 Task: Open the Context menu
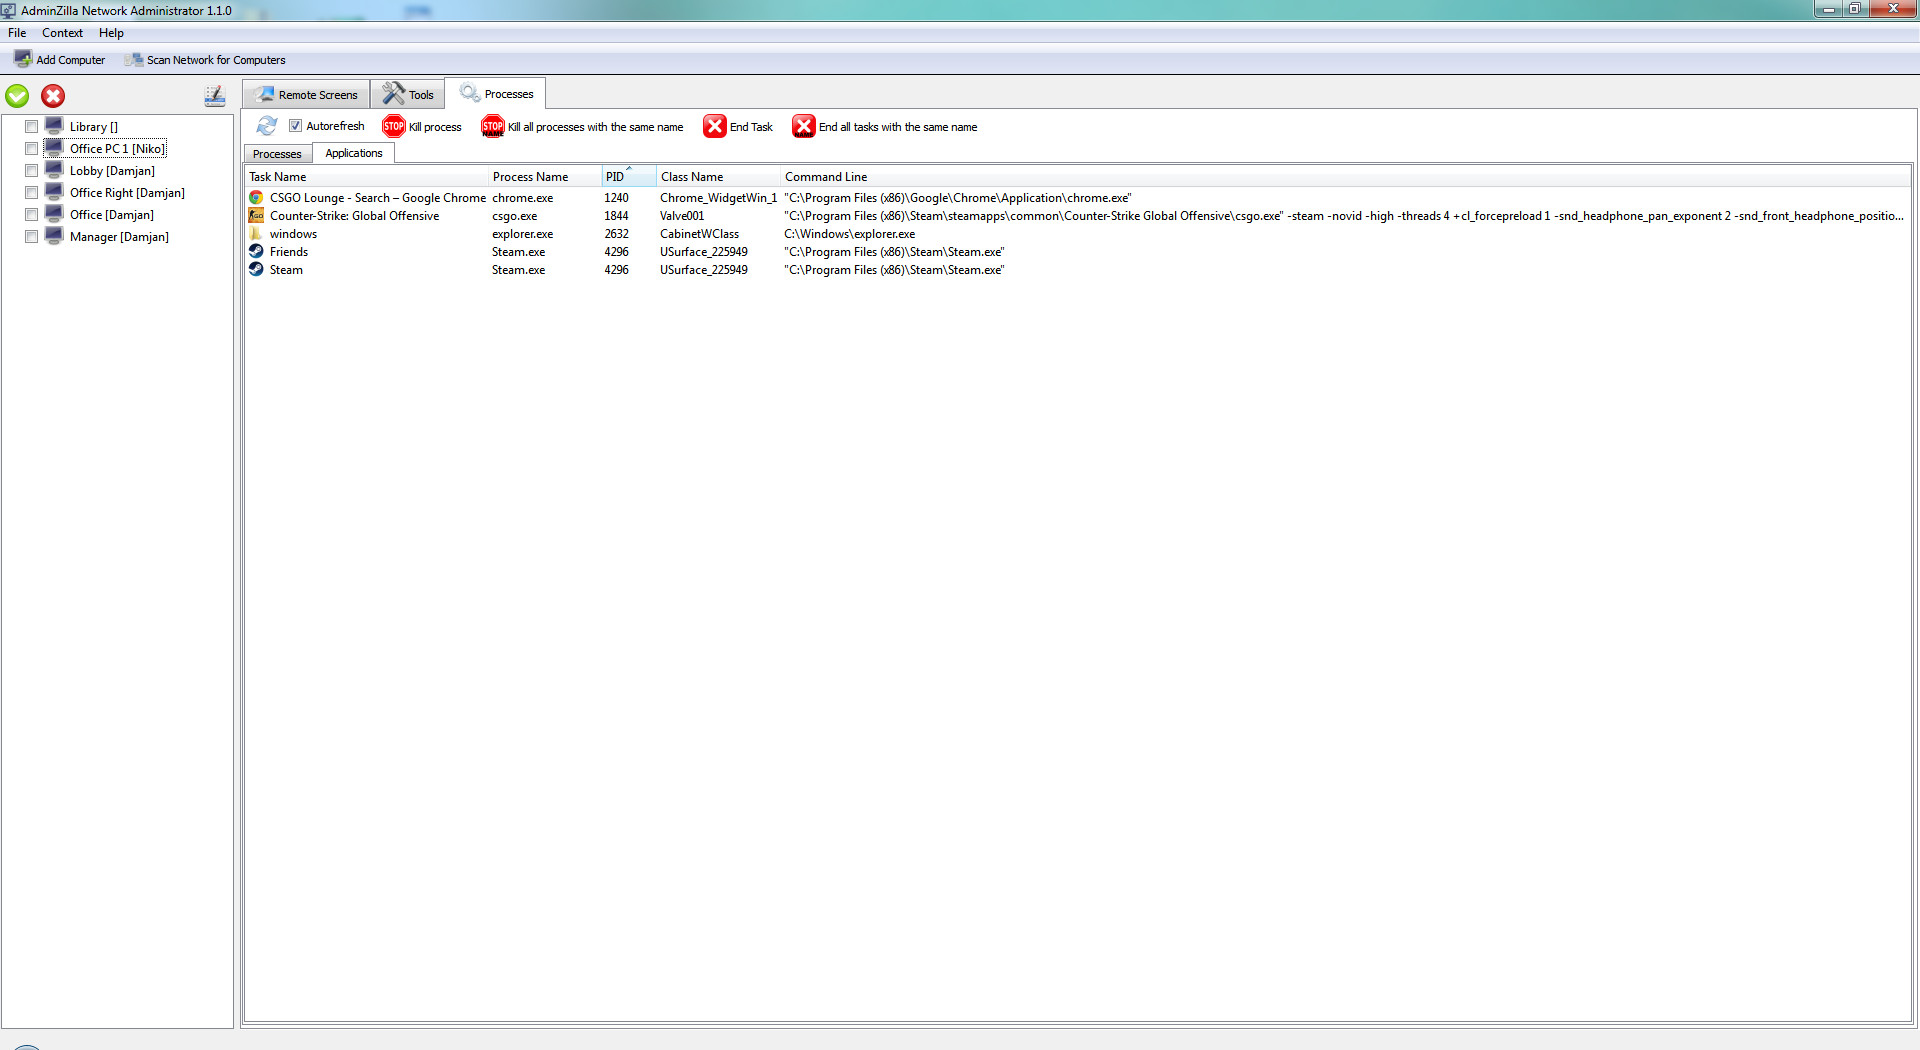[x=62, y=33]
